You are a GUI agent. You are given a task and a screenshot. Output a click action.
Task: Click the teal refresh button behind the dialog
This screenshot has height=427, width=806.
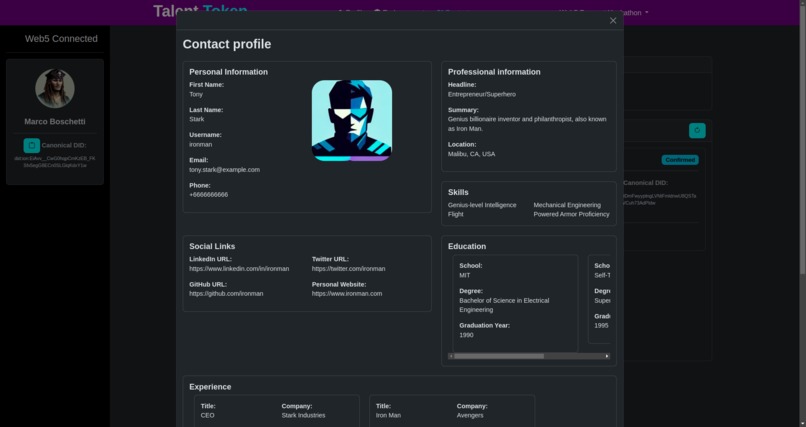[x=697, y=131]
